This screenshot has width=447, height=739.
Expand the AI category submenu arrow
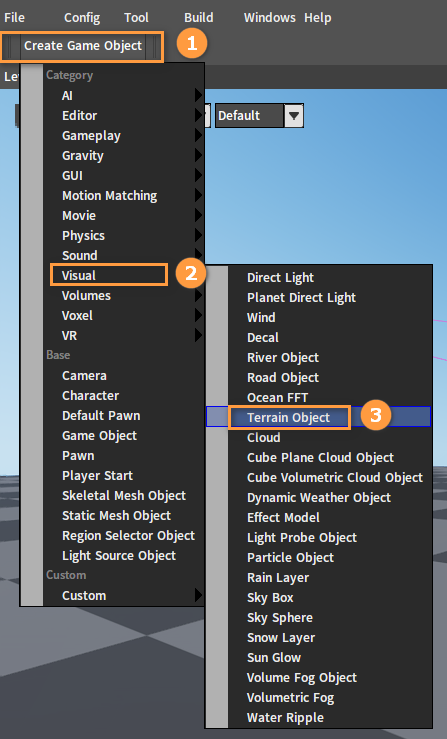[x=199, y=95]
